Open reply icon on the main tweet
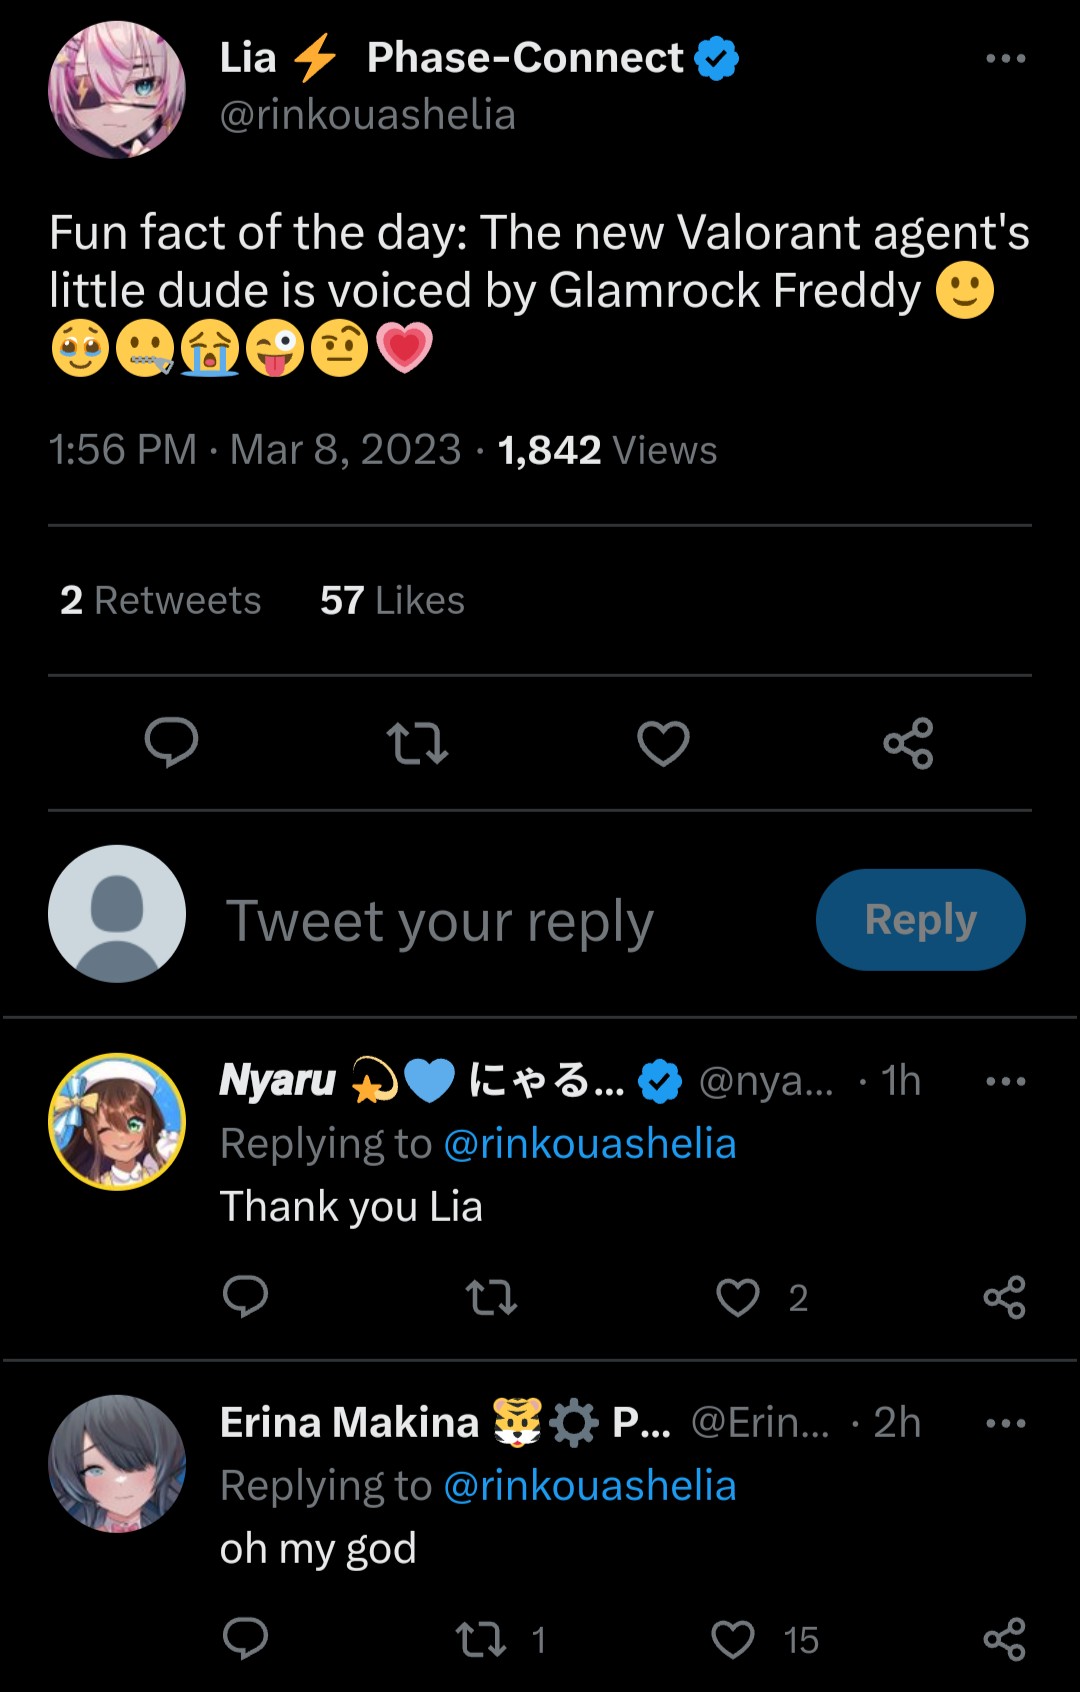The height and width of the screenshot is (1692, 1080). tap(171, 743)
